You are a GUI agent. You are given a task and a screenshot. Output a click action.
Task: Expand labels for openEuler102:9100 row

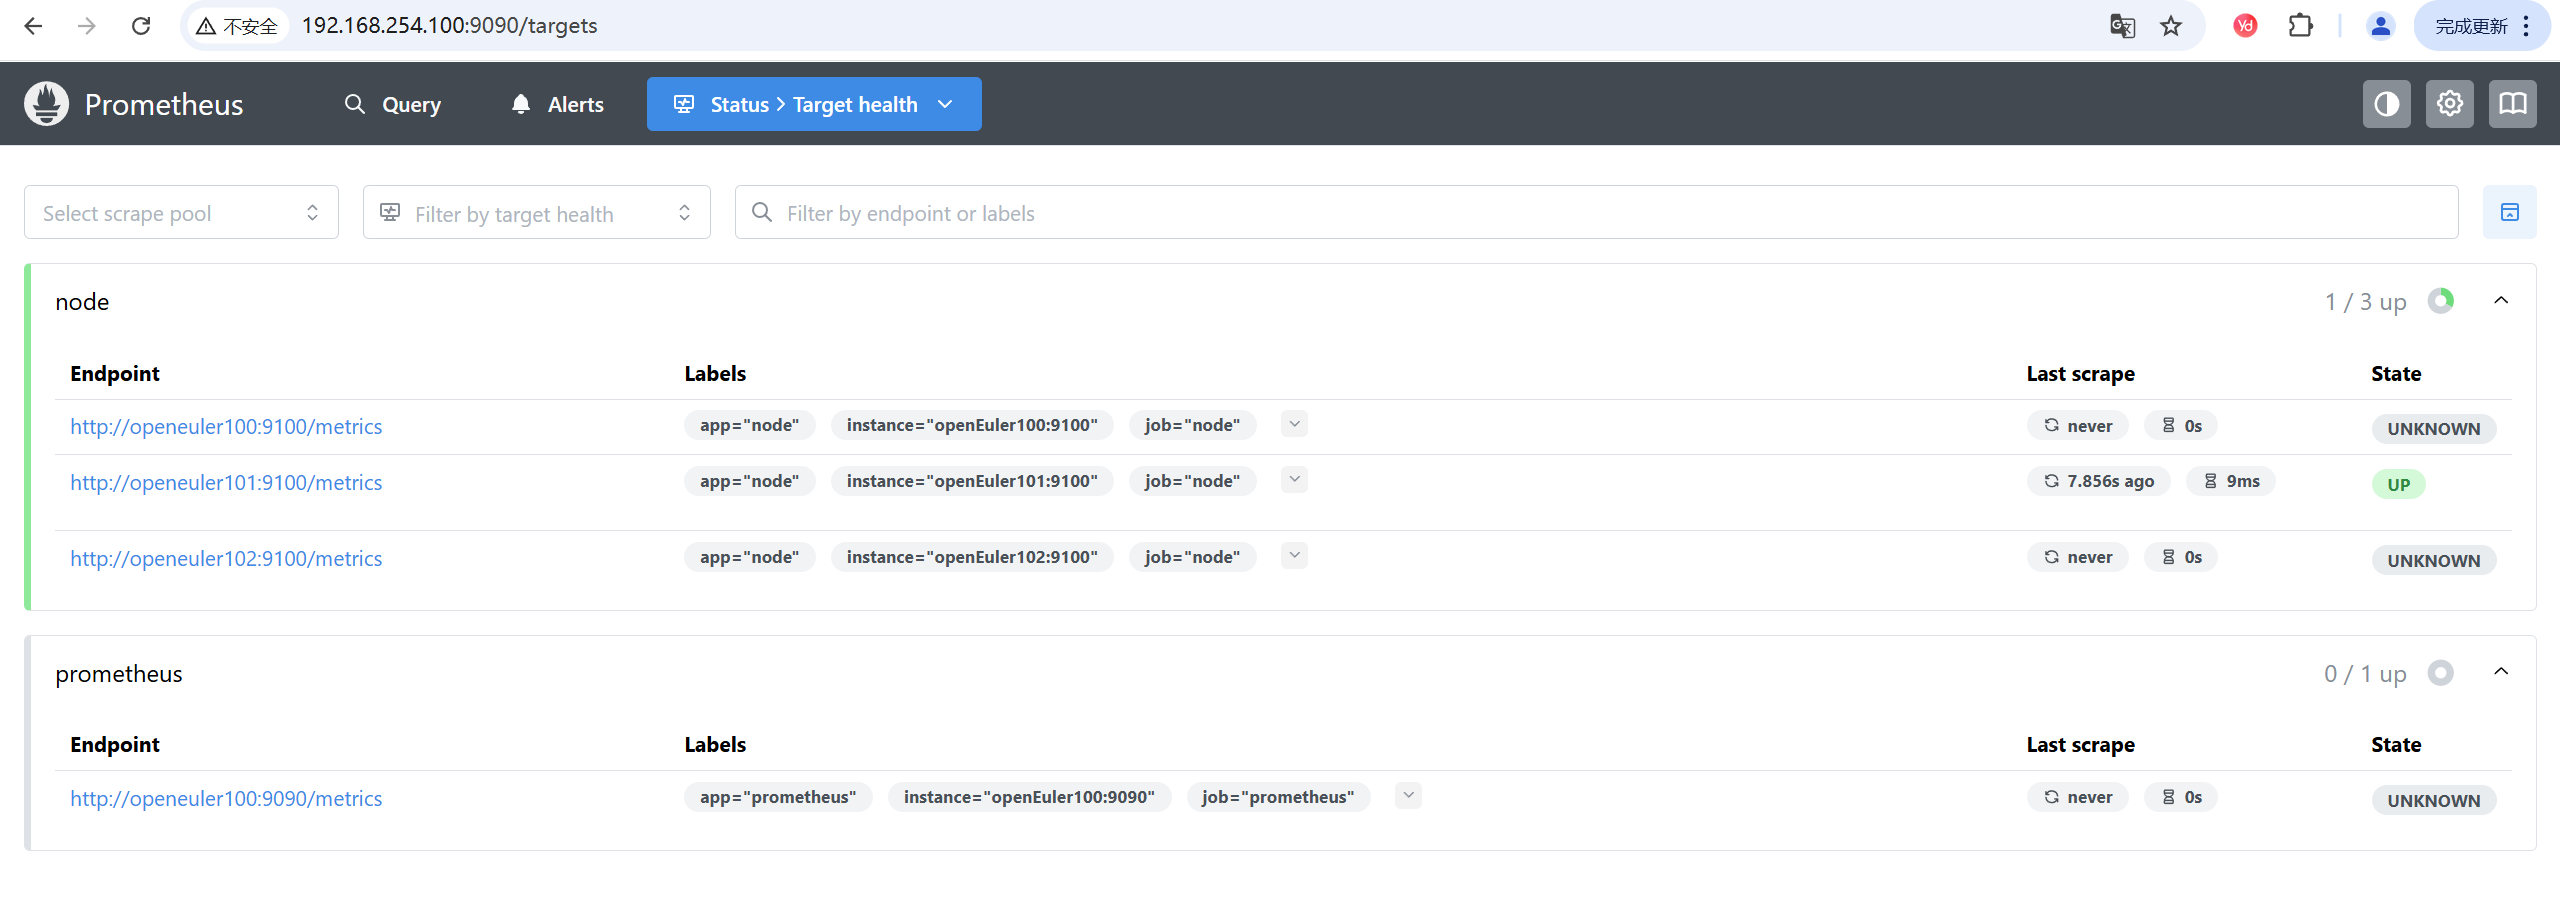pyautogui.click(x=1294, y=556)
